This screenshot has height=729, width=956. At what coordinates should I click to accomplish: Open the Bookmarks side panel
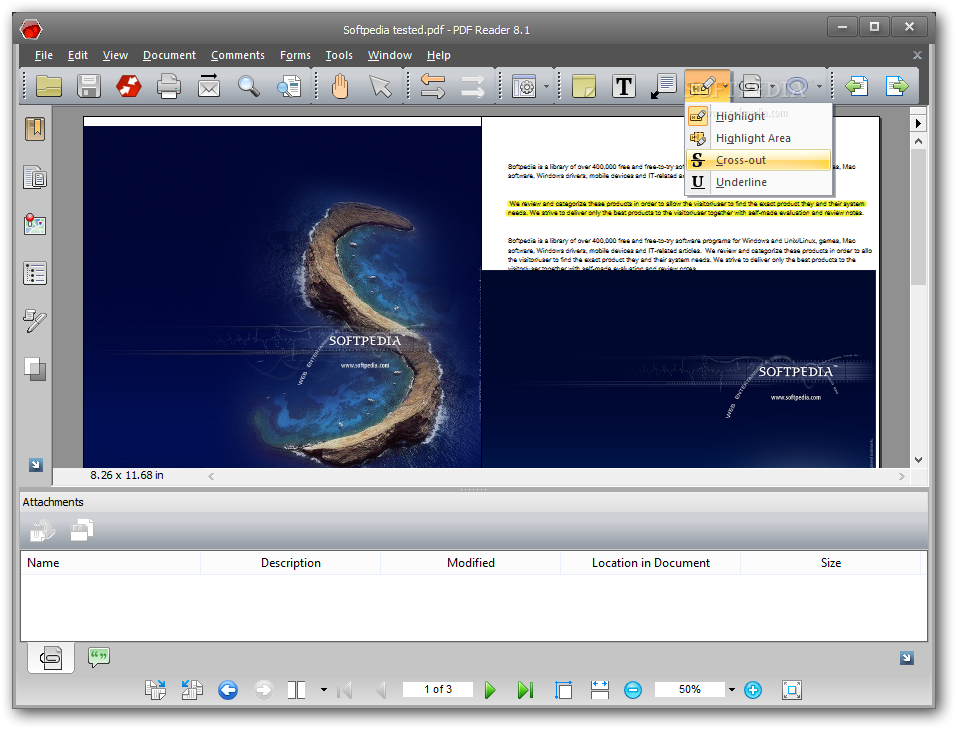(x=35, y=129)
